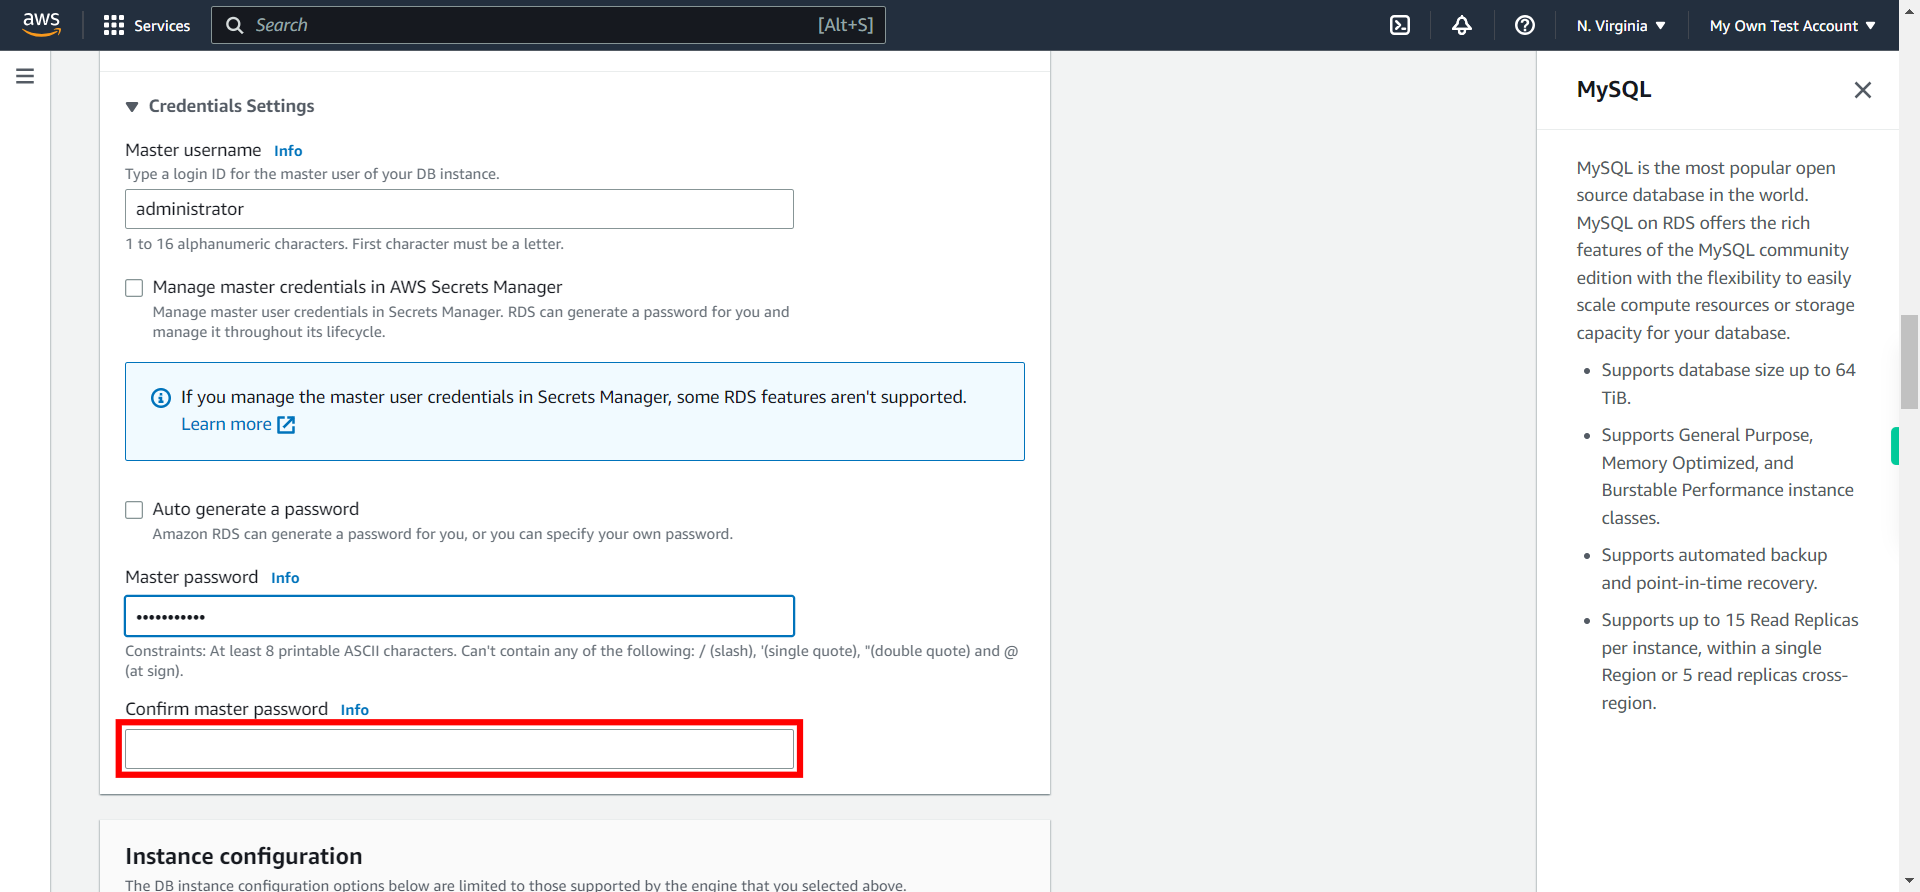Click the scrollbar down arrow
The image size is (1920, 892).
tap(1909, 882)
